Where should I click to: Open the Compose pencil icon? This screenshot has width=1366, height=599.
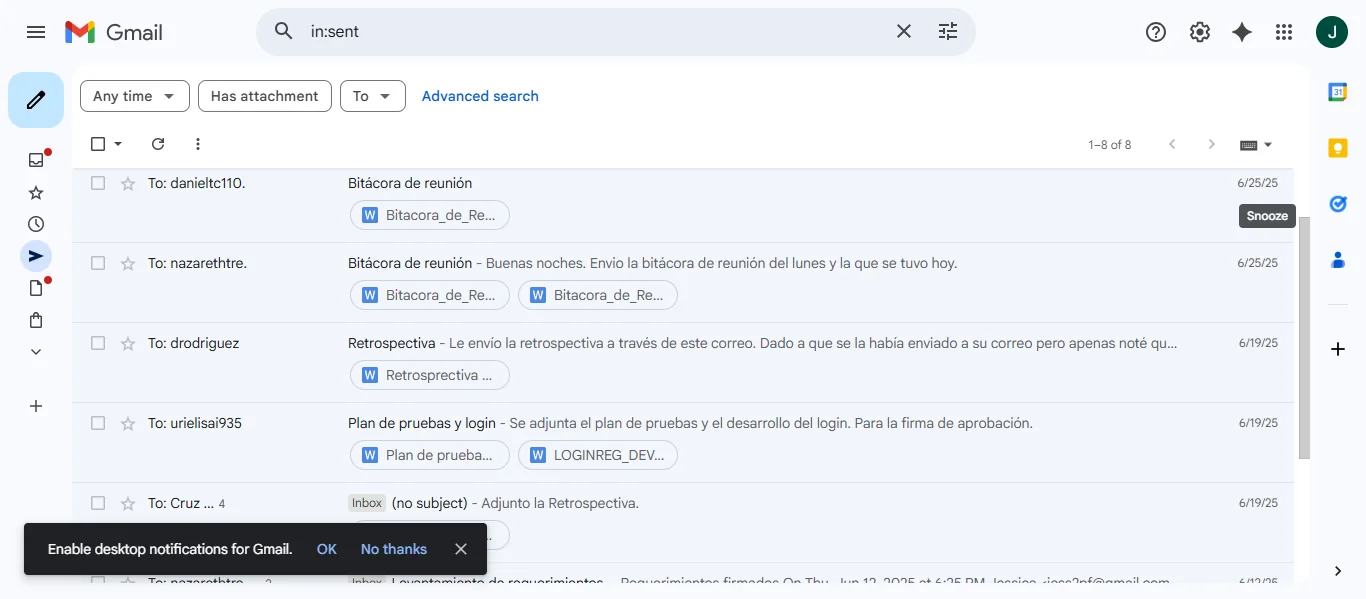[36, 99]
